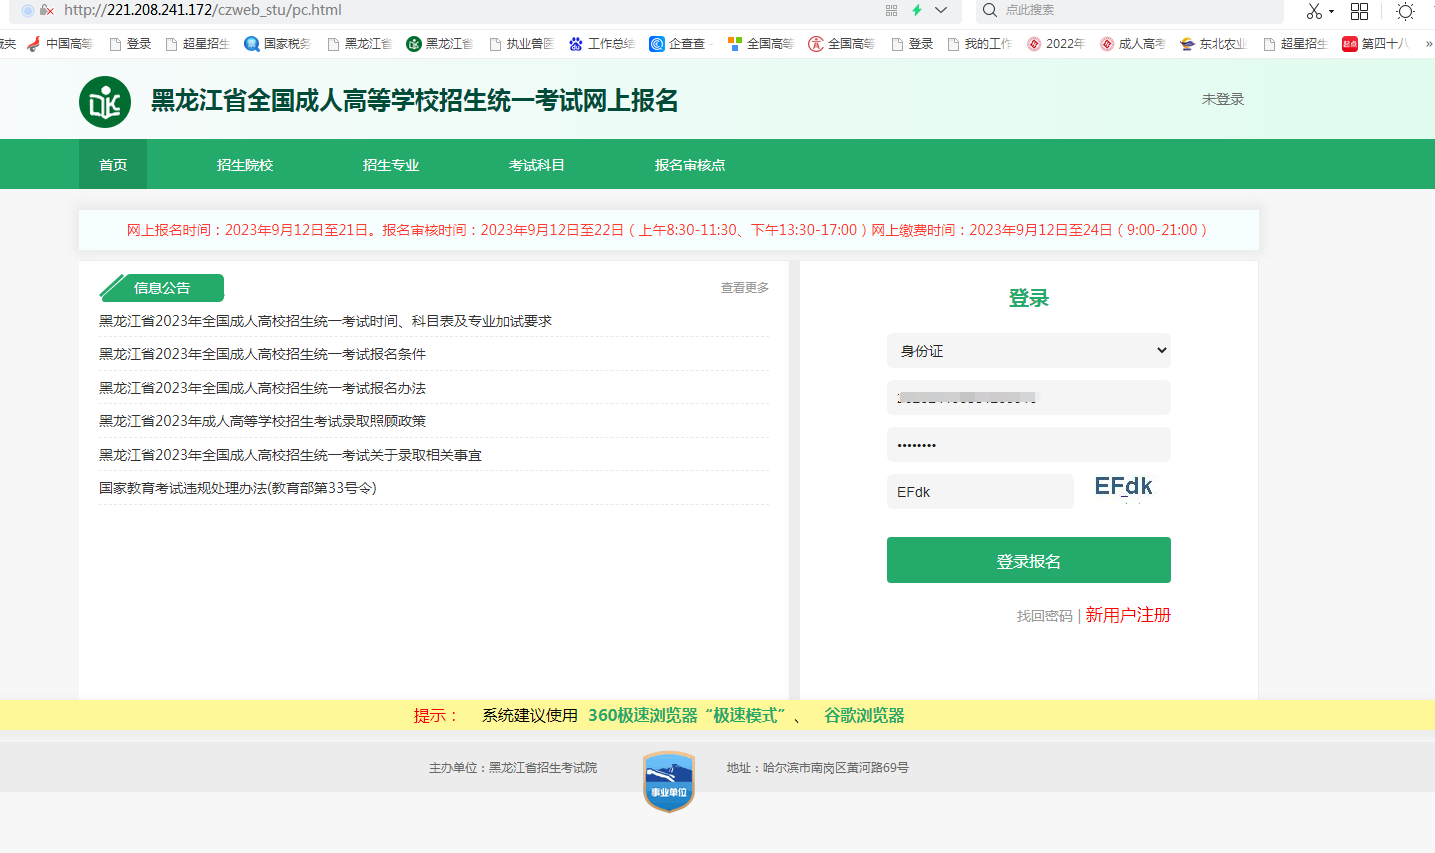Click the QR code icon in address bar
This screenshot has height=853, width=1435.
tap(891, 10)
